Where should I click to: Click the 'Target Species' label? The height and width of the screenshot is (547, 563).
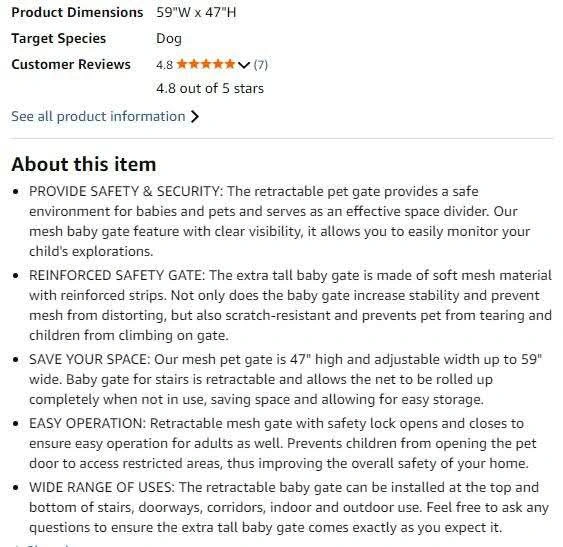point(59,38)
